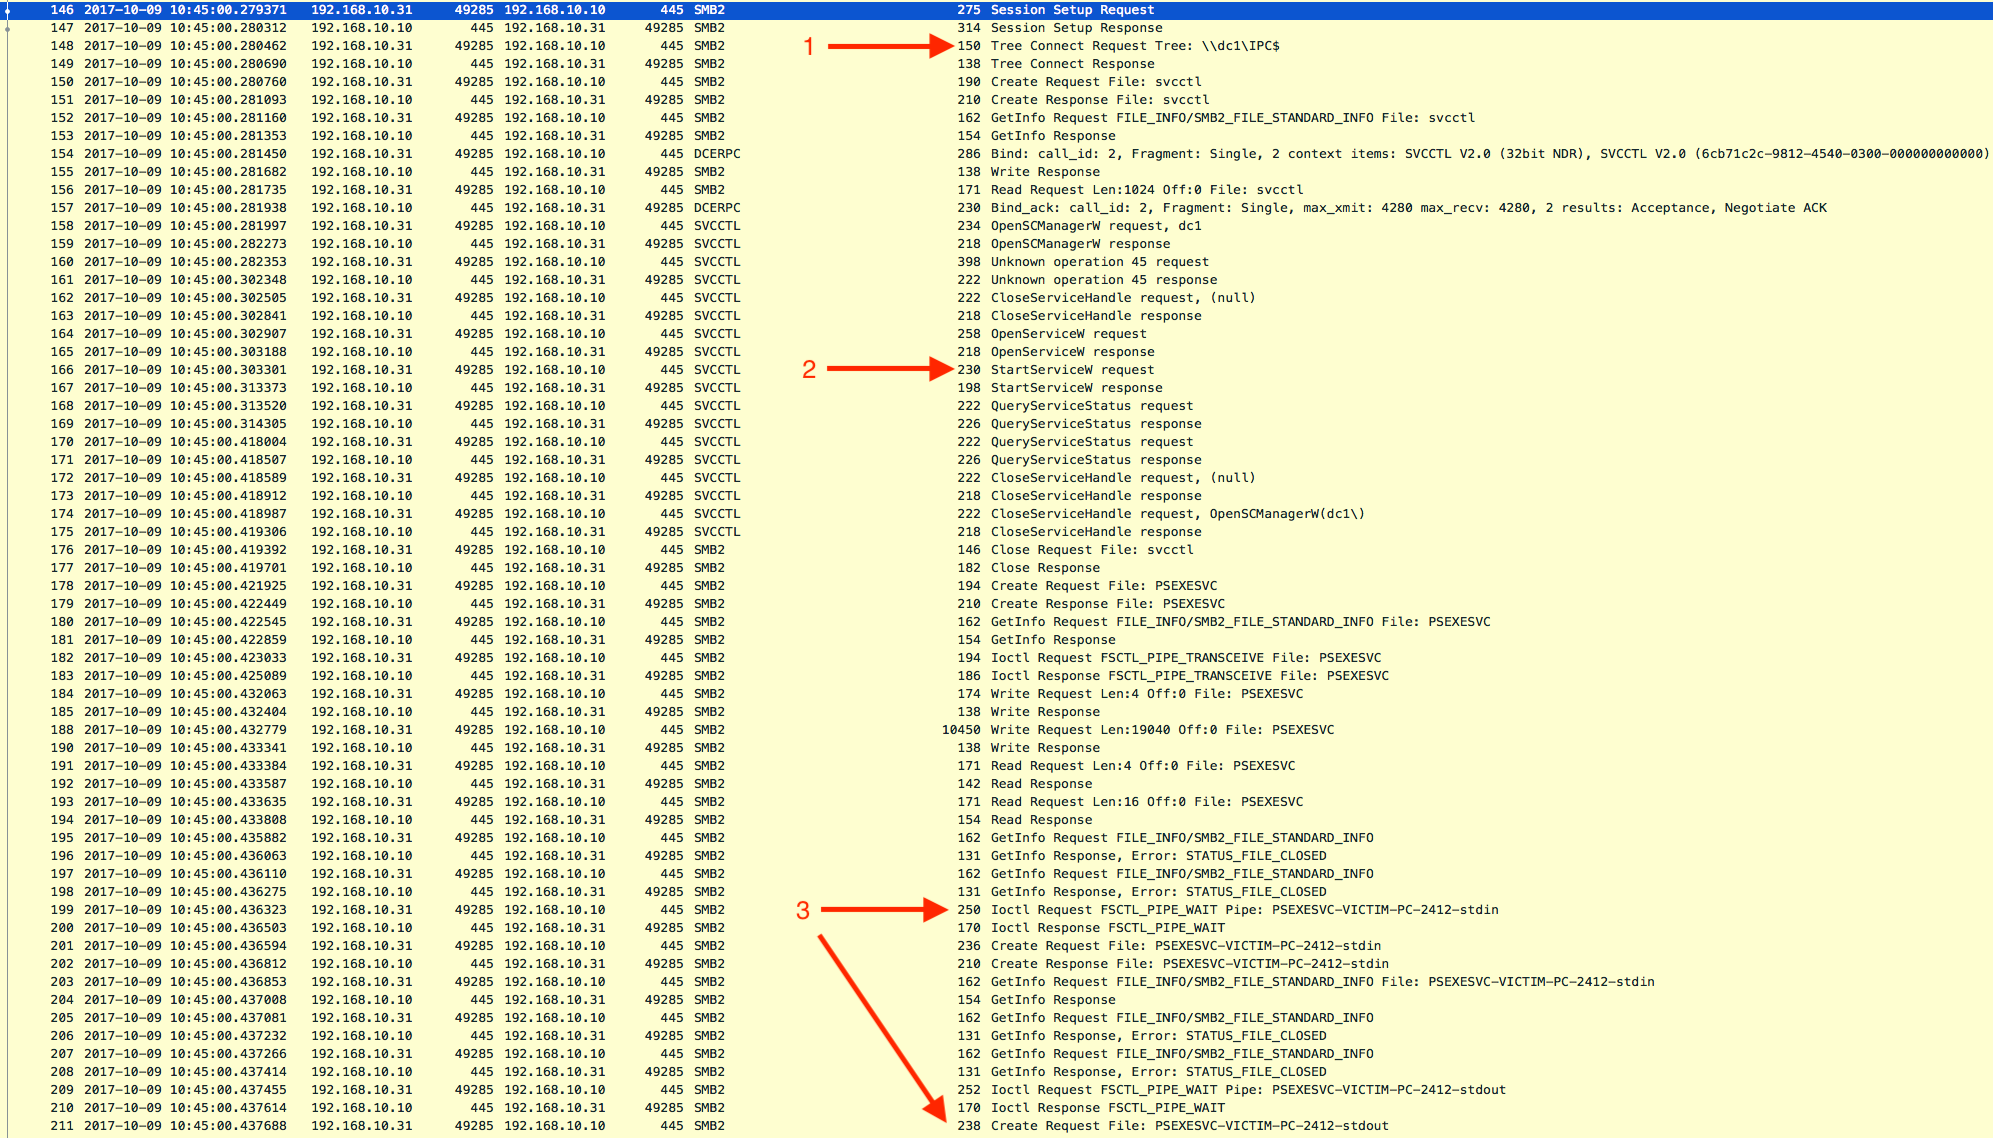Select packet 209 FSCTL_PIPE_WAIT stdout request
This screenshot has width=1993, height=1138.
click(1247, 1090)
